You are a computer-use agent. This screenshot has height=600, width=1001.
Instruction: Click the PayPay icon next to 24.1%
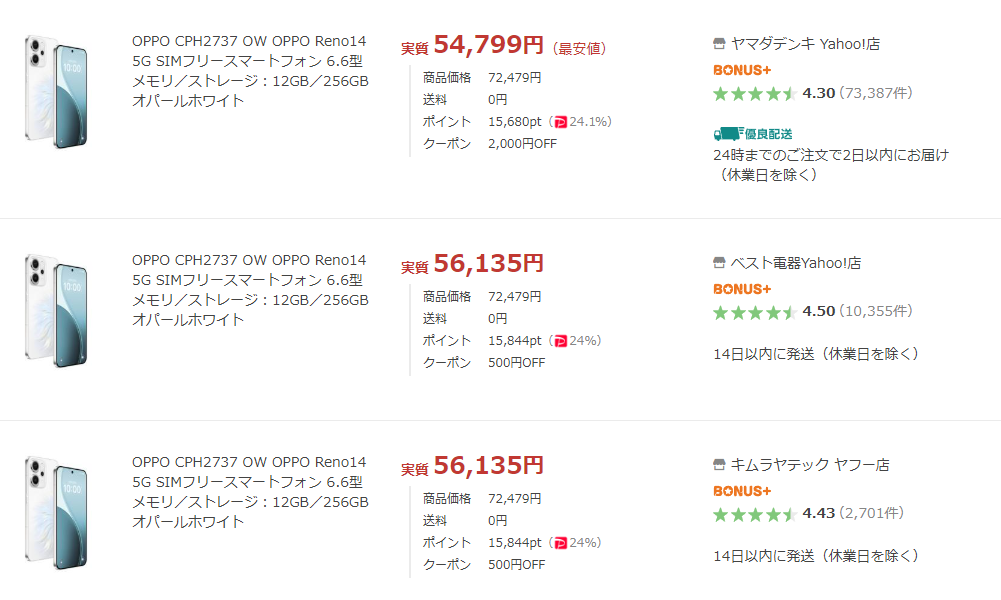tap(559, 122)
